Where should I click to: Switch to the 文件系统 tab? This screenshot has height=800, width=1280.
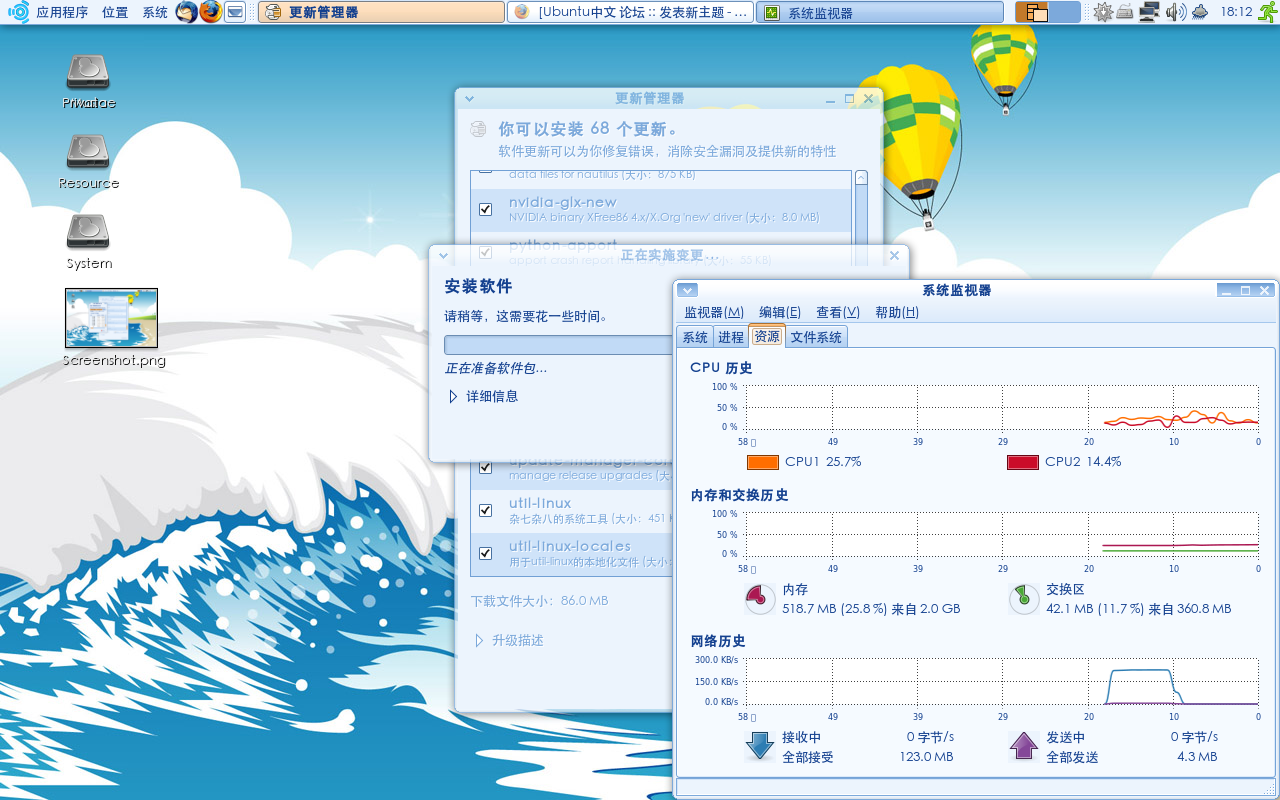[816, 338]
